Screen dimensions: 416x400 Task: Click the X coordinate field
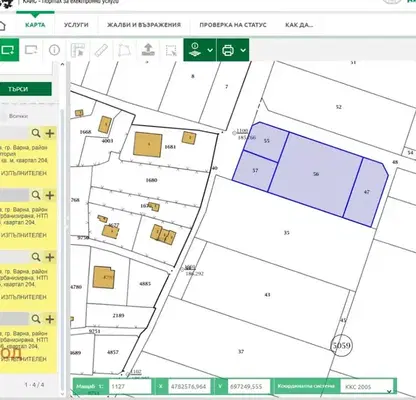click(189, 387)
